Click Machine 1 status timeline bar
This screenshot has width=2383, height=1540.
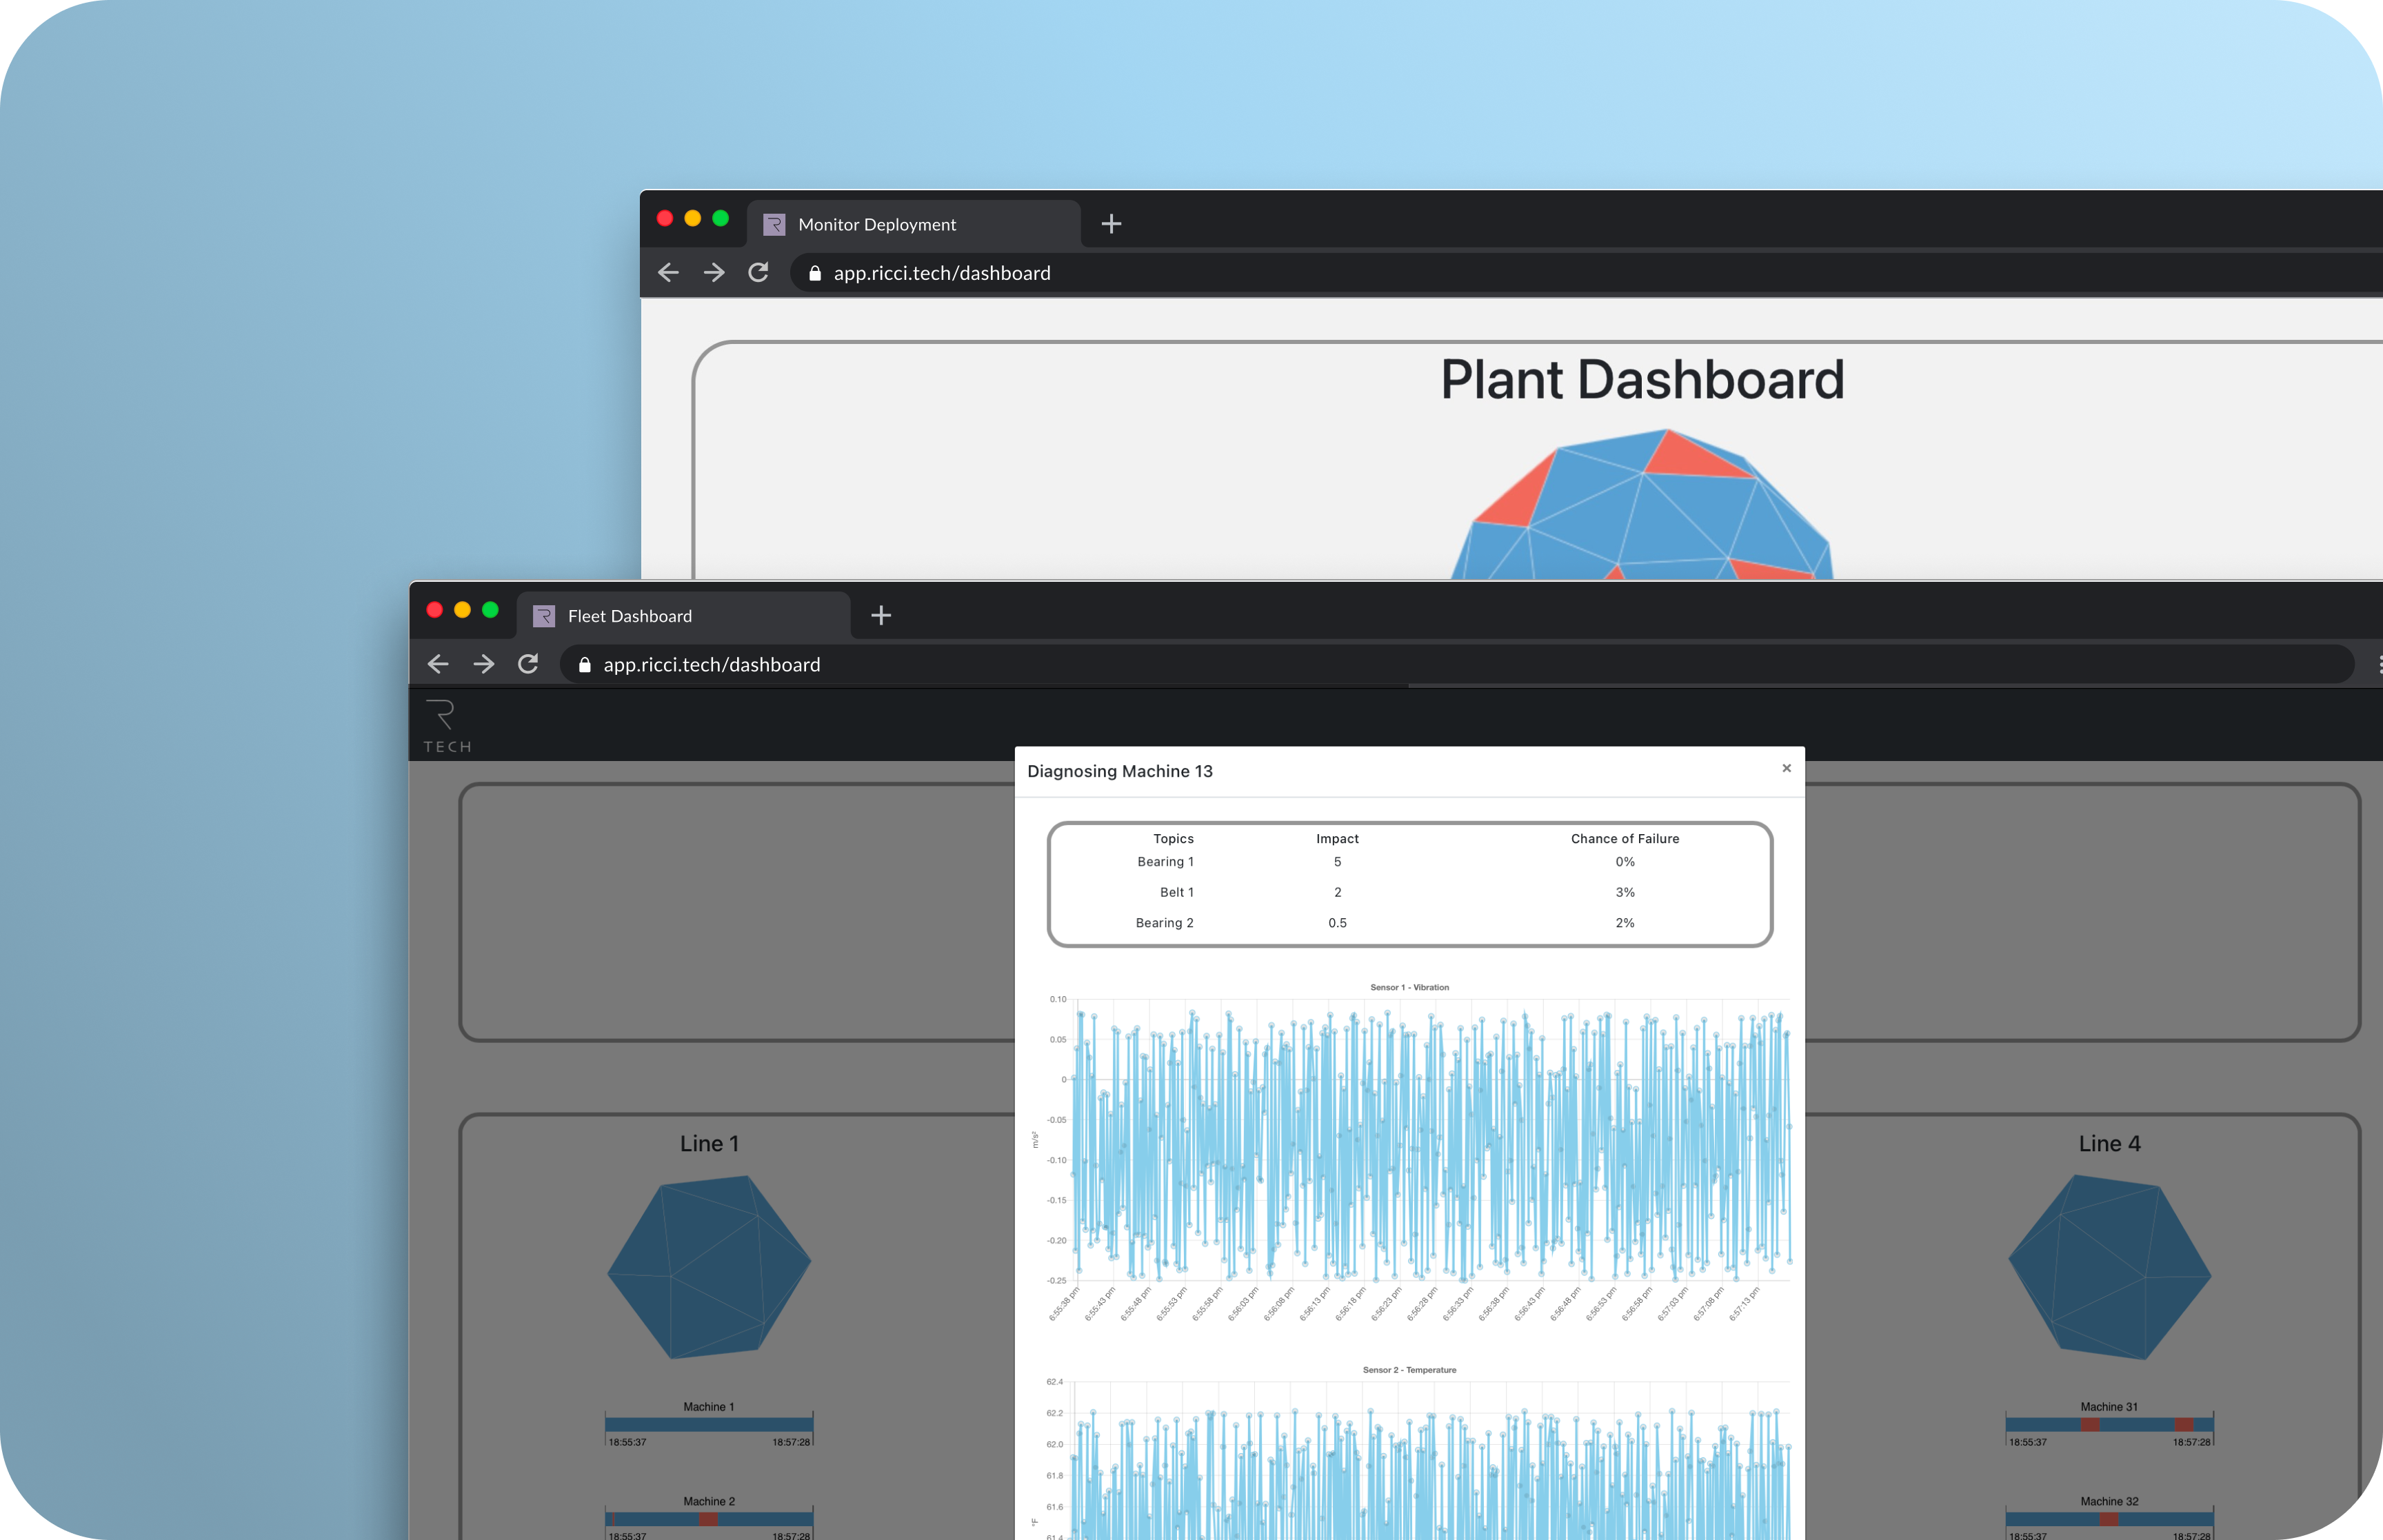coord(709,1424)
